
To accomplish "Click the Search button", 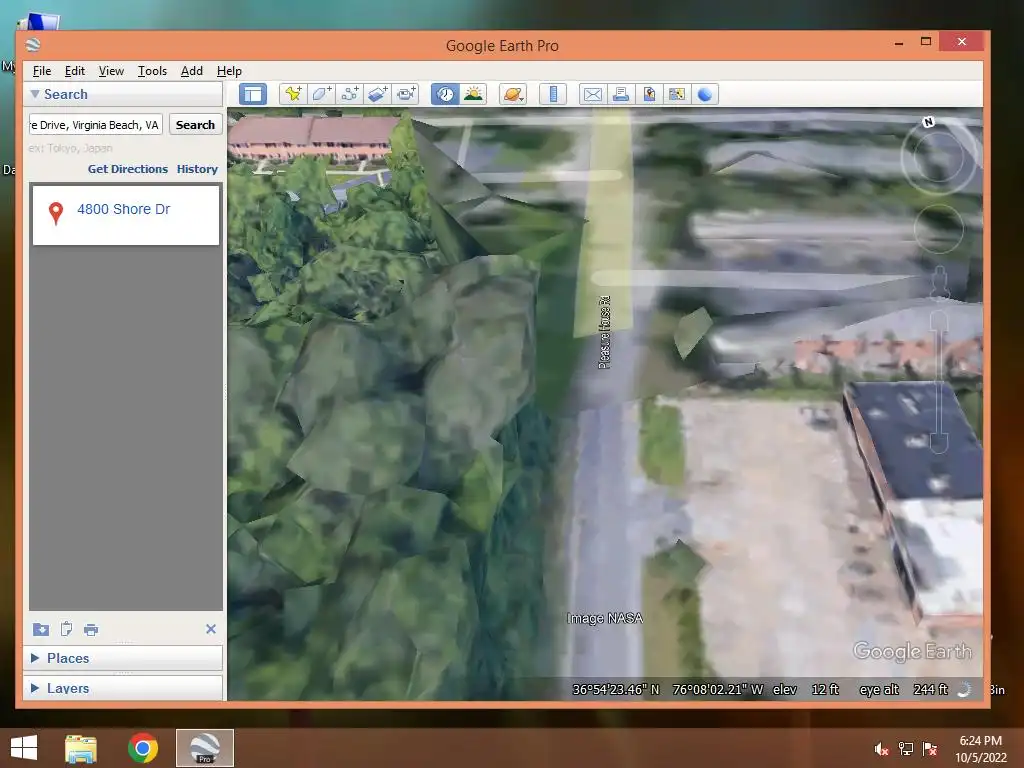I will coord(195,125).
